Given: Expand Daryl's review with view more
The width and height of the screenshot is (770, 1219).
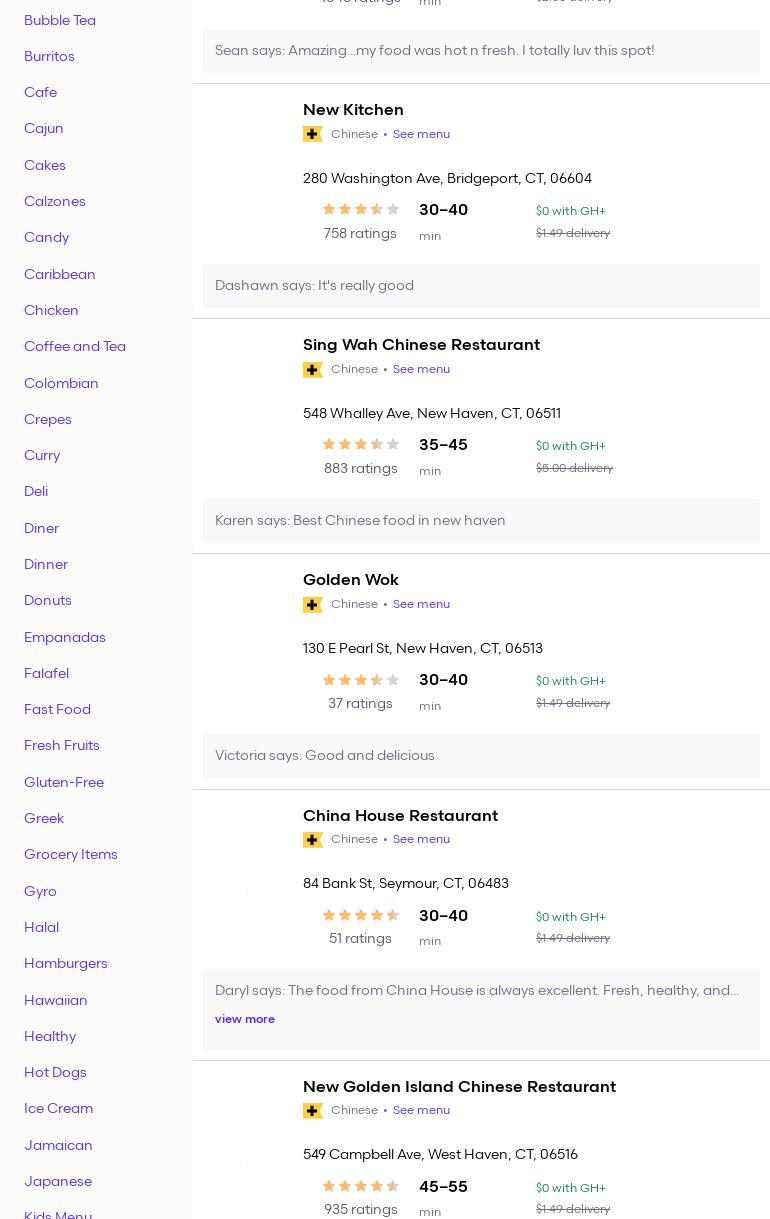Looking at the screenshot, I should click(x=244, y=1019).
